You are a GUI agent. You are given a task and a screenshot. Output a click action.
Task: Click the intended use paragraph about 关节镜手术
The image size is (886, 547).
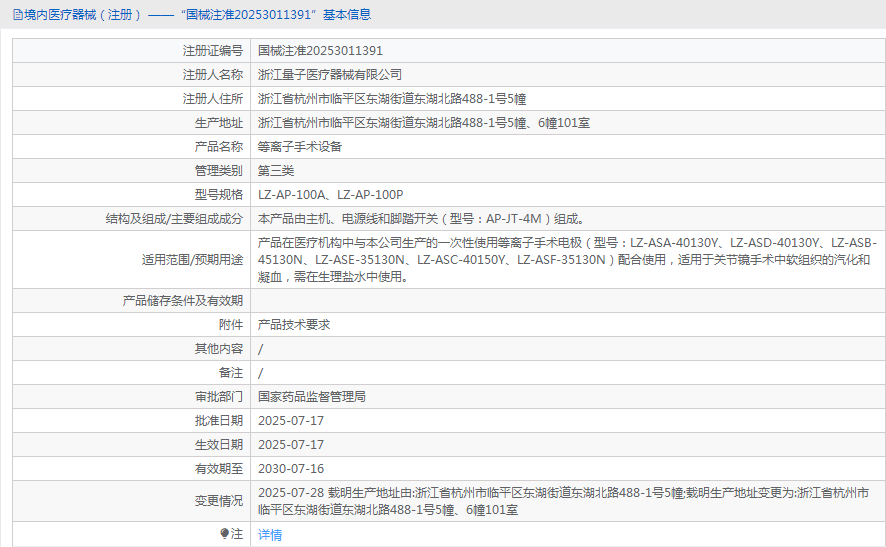point(567,260)
